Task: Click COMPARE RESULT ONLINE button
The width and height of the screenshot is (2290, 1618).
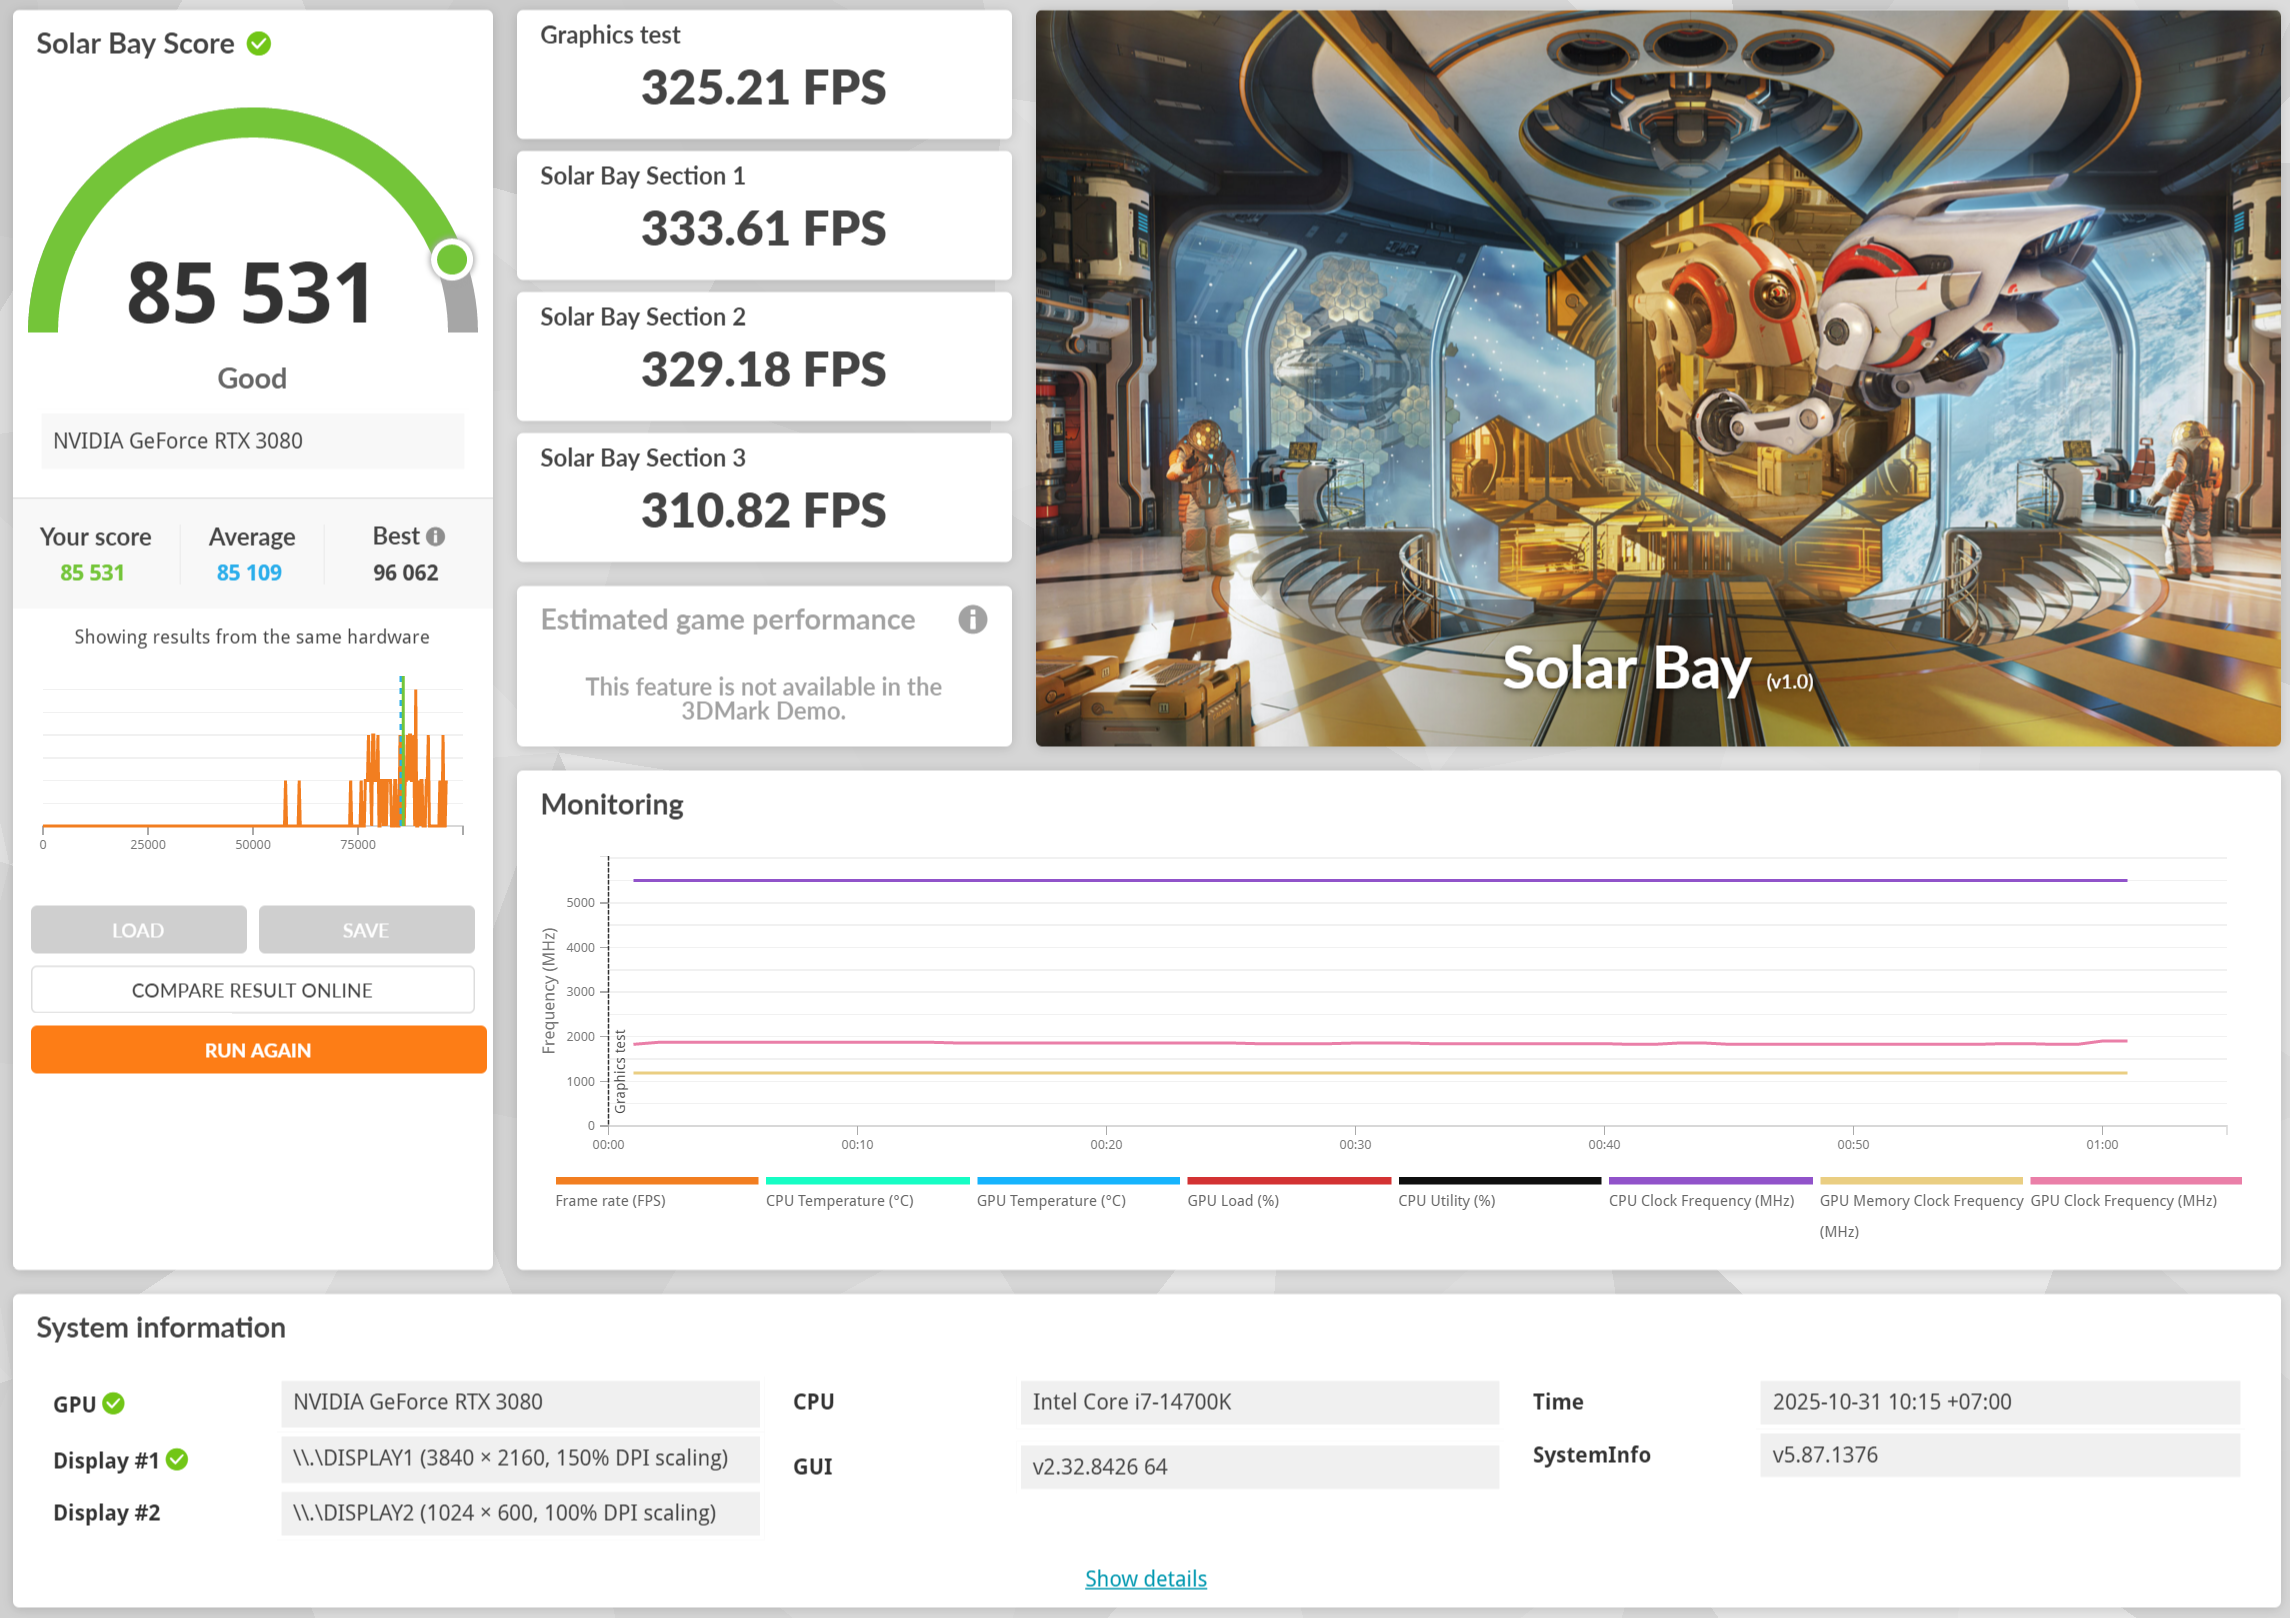Action: (x=252, y=990)
